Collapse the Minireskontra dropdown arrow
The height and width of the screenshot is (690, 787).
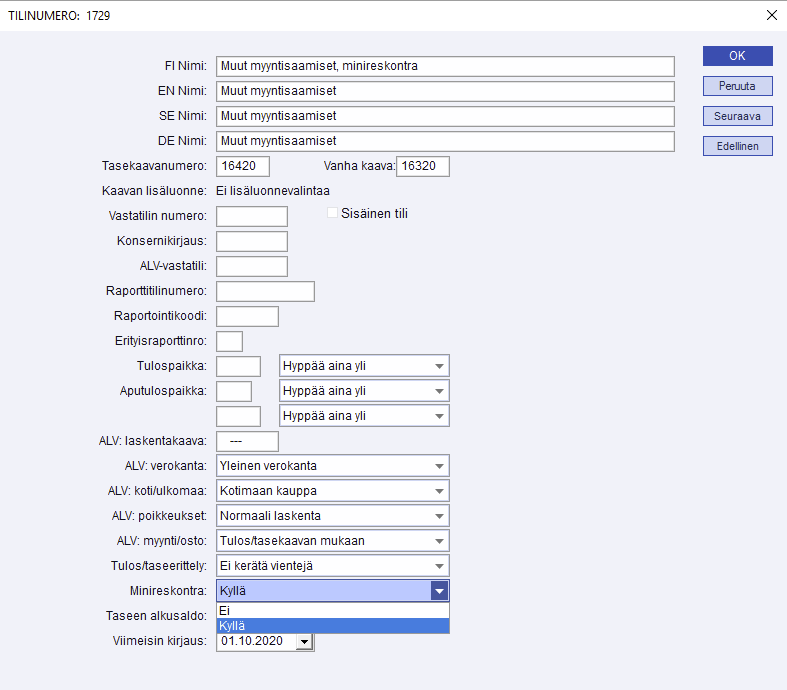(x=440, y=591)
